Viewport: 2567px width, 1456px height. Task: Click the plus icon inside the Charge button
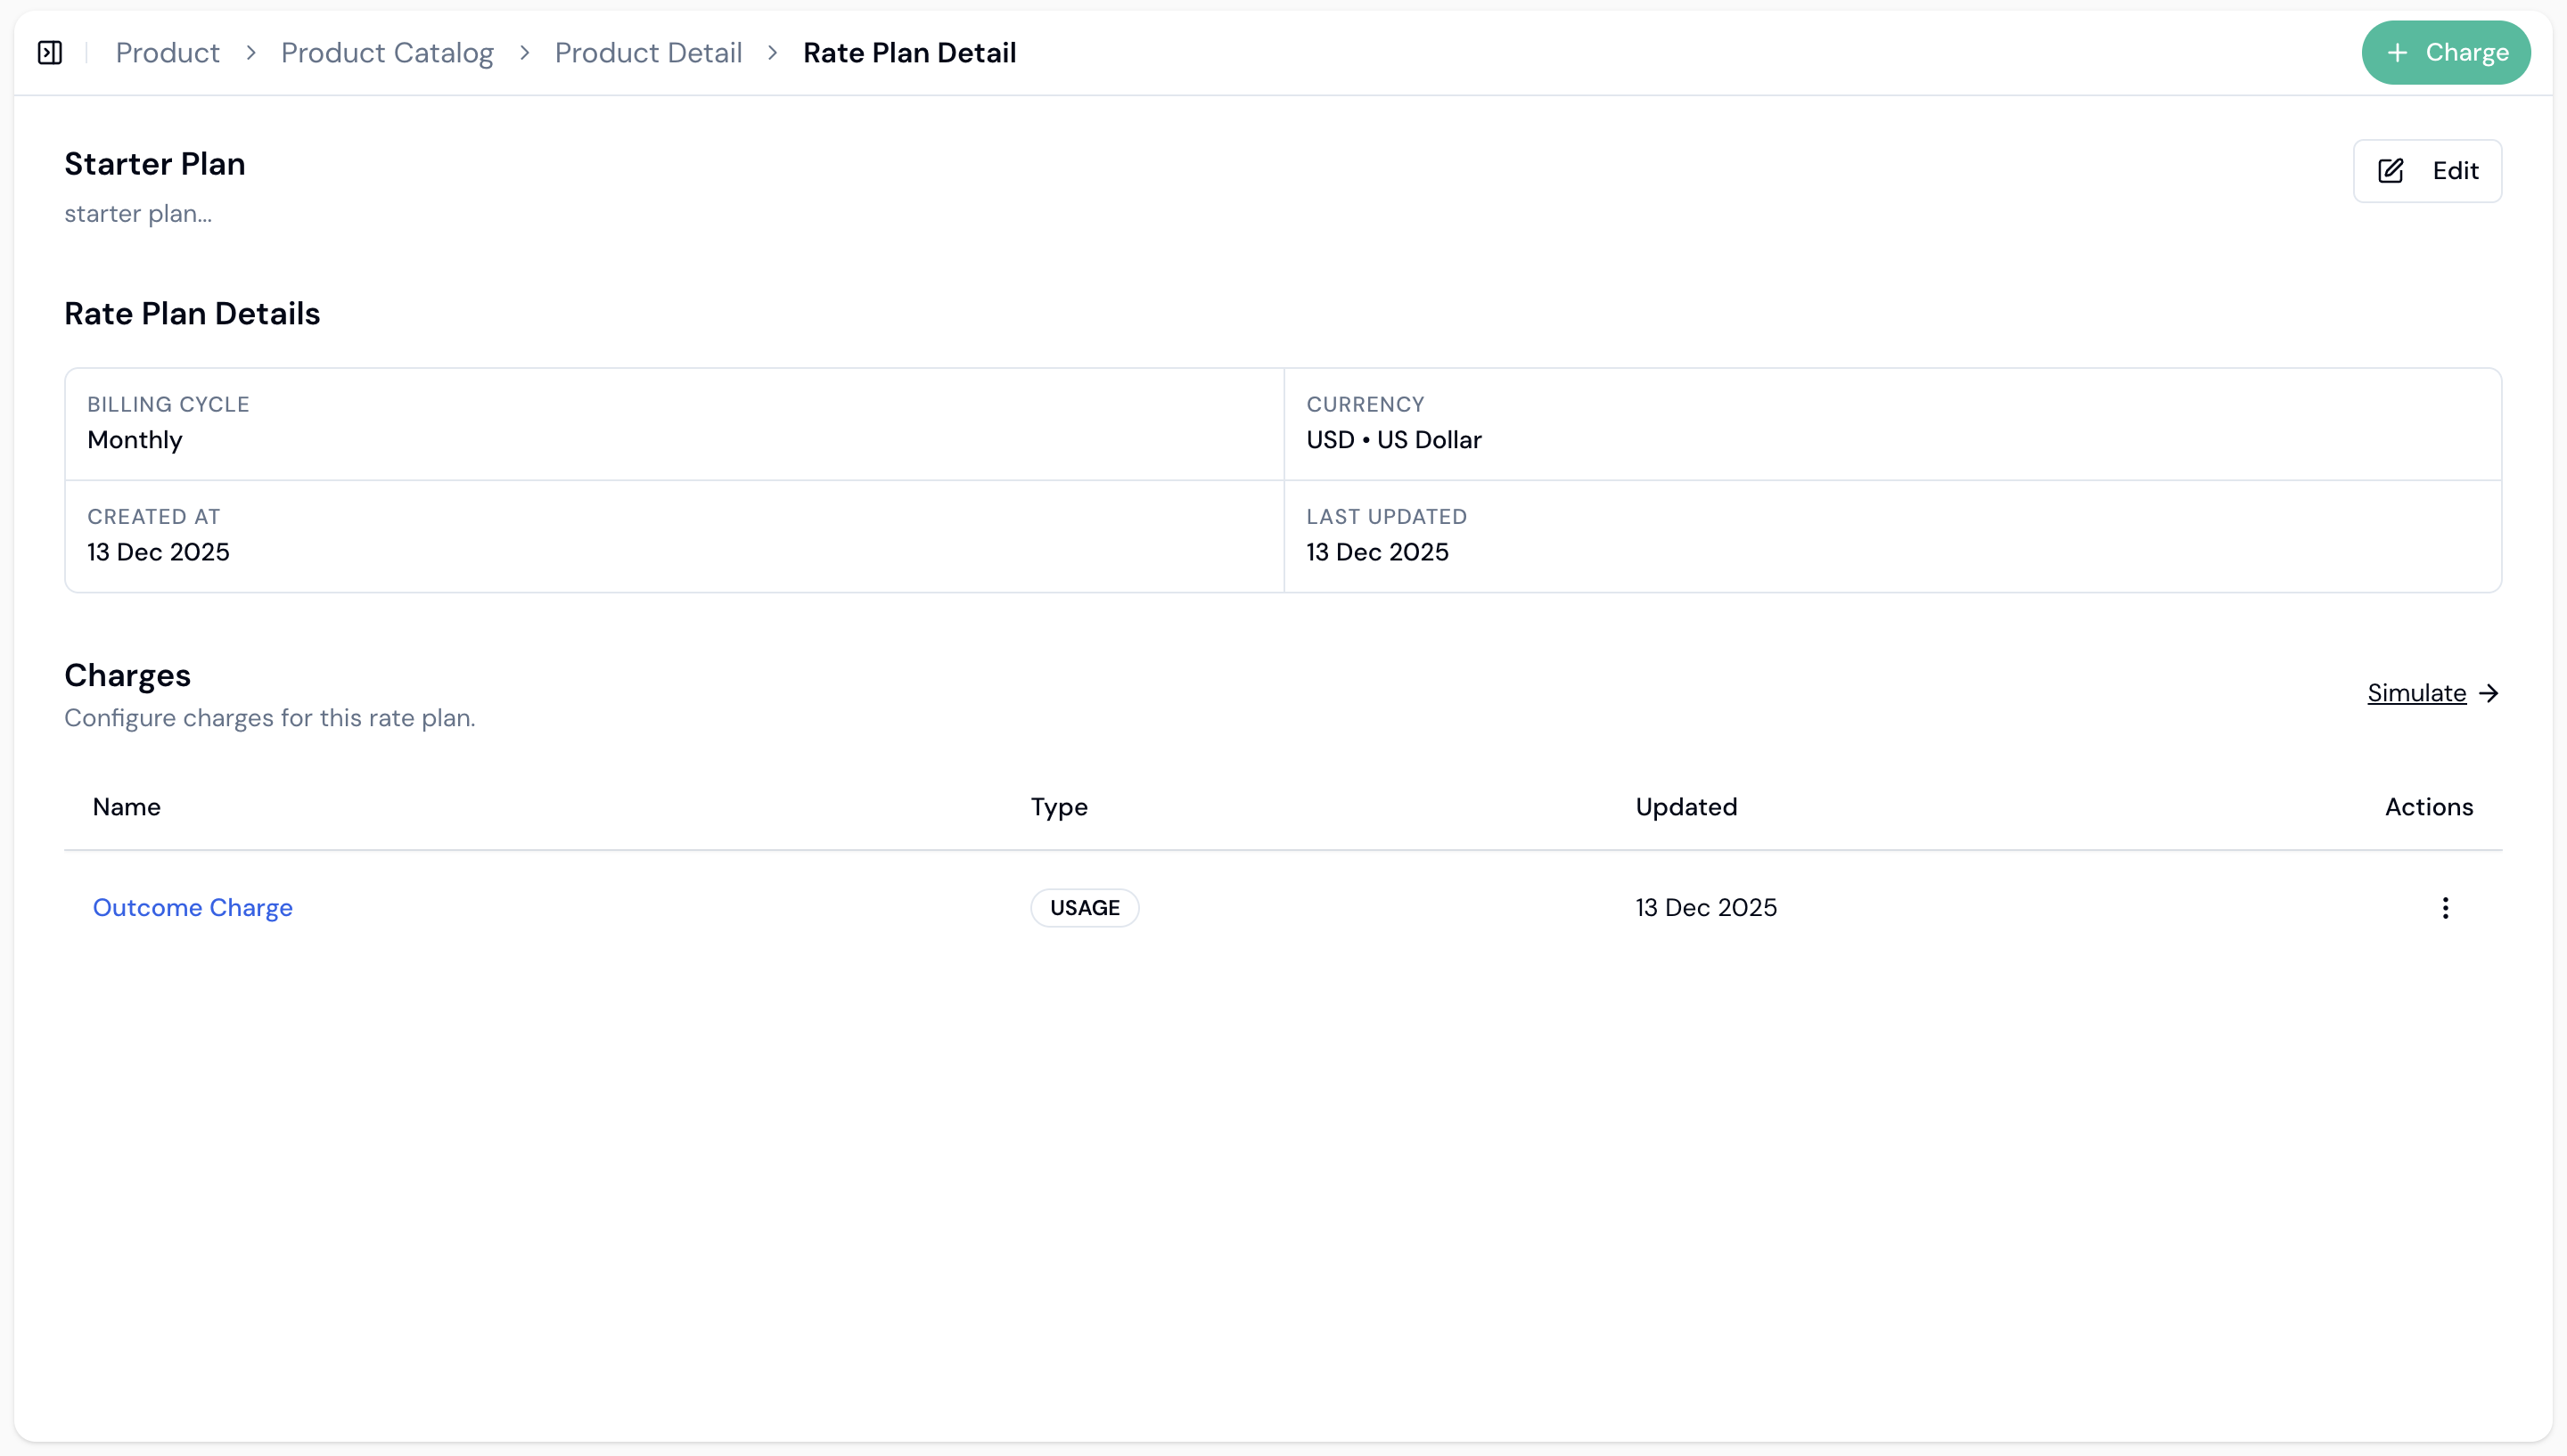(x=2398, y=52)
